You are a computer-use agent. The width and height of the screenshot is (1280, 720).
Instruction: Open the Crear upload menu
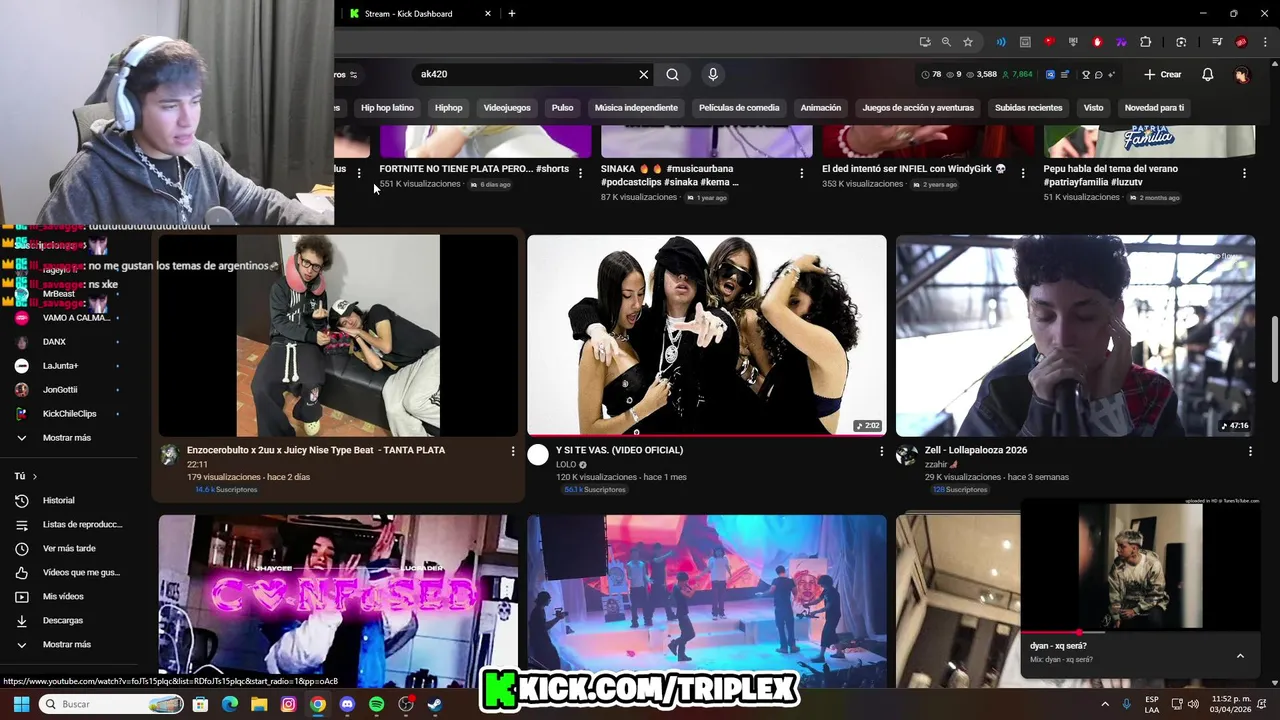(1163, 74)
